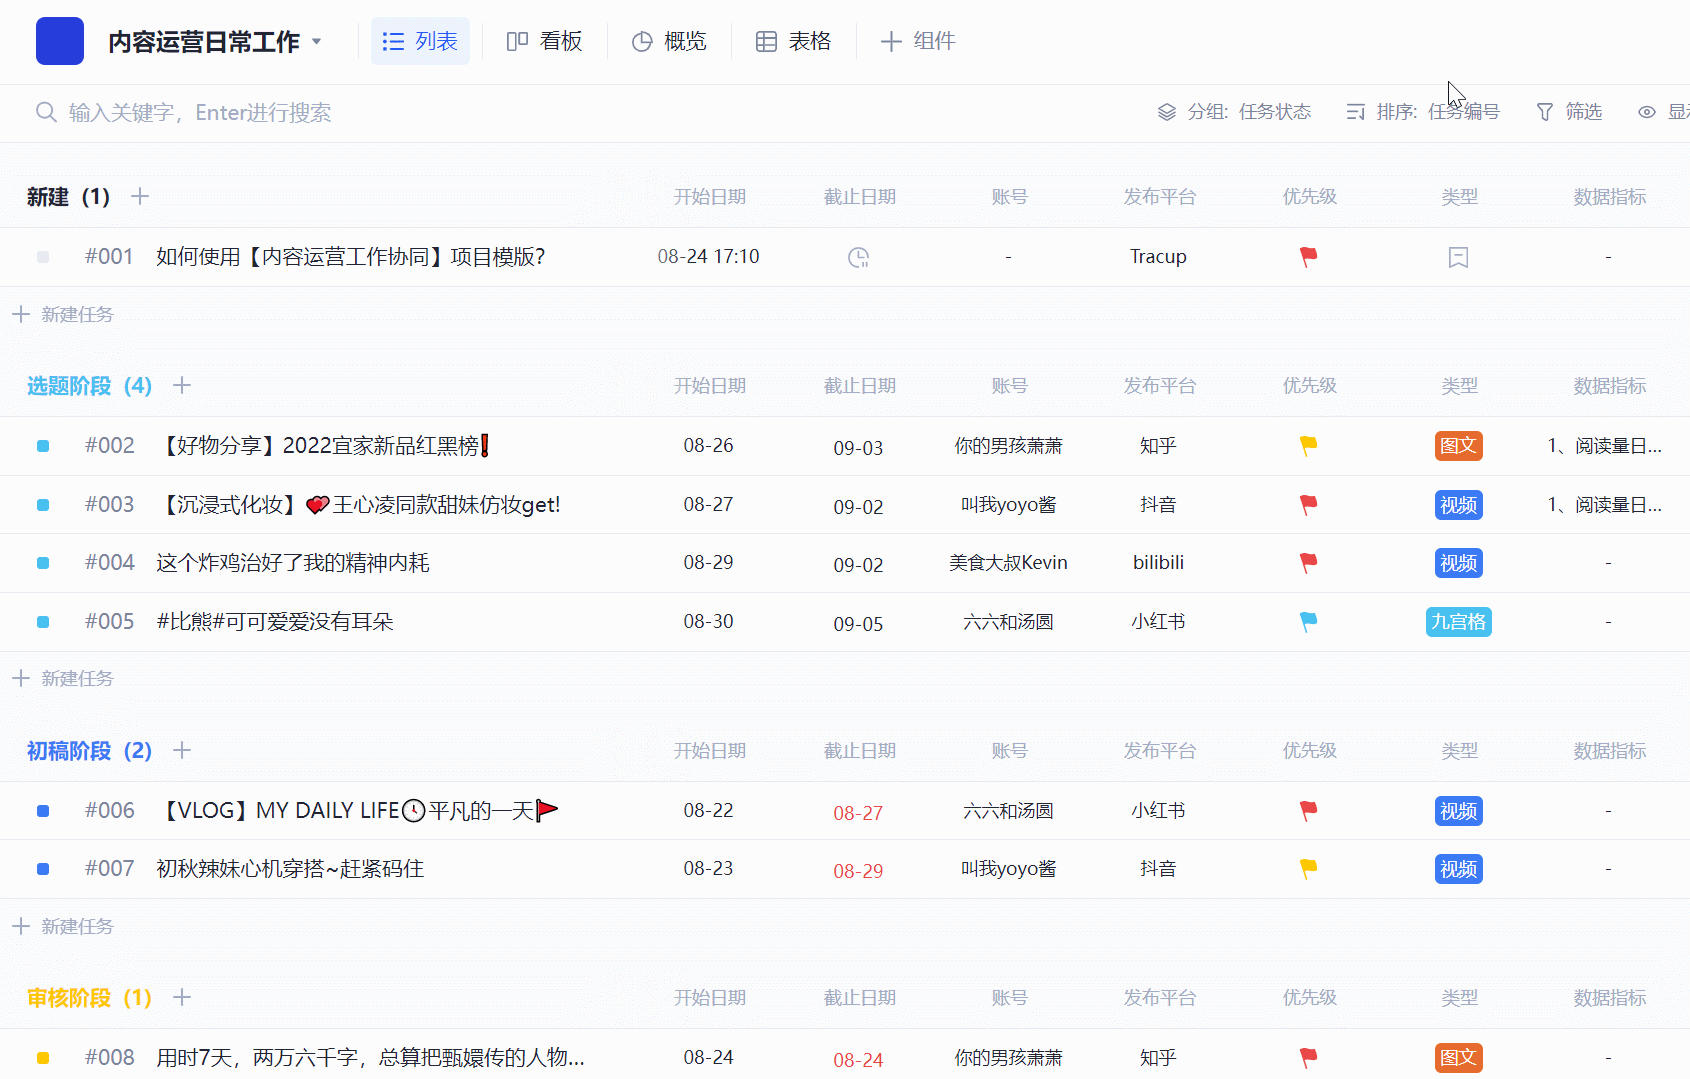Open the 筛选 filter button
The image size is (1690, 1079).
point(1569,112)
